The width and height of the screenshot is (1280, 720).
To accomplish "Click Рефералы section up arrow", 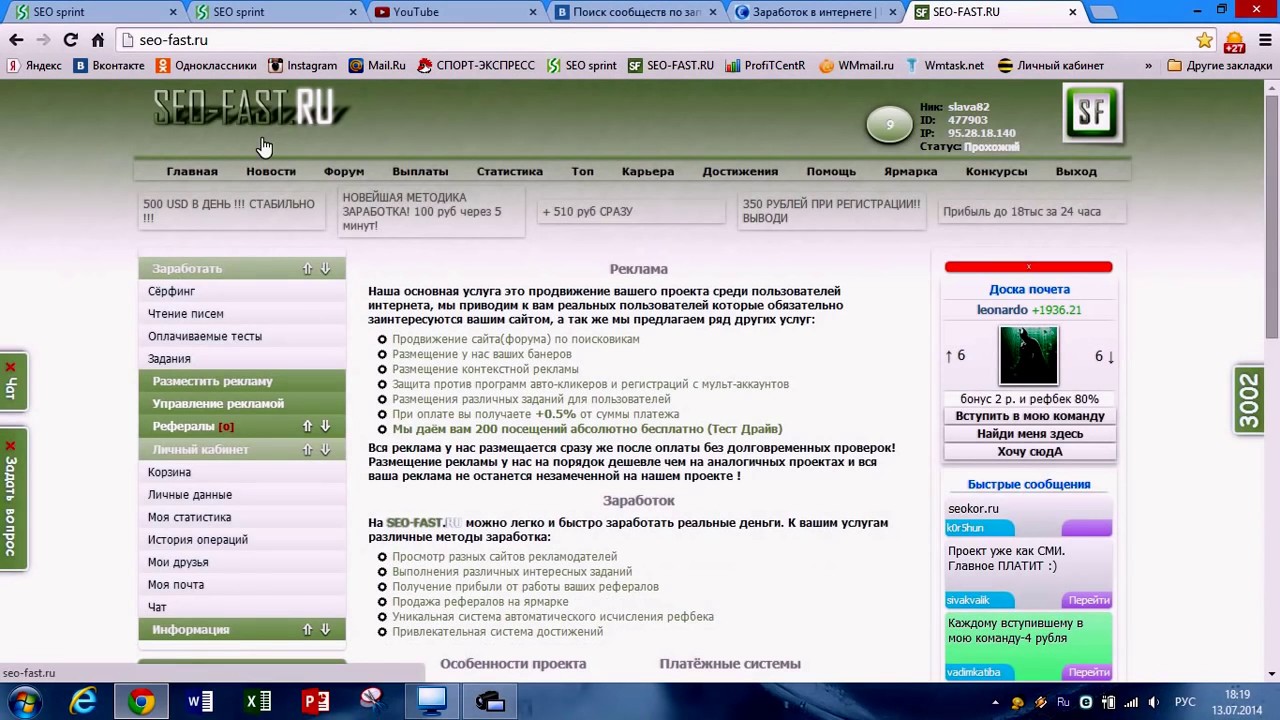I will [x=308, y=426].
